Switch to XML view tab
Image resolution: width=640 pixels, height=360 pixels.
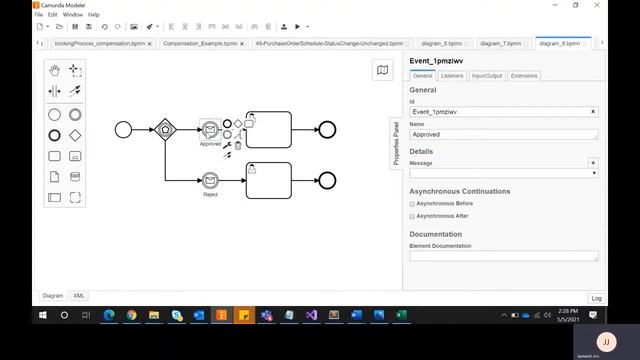(79, 296)
